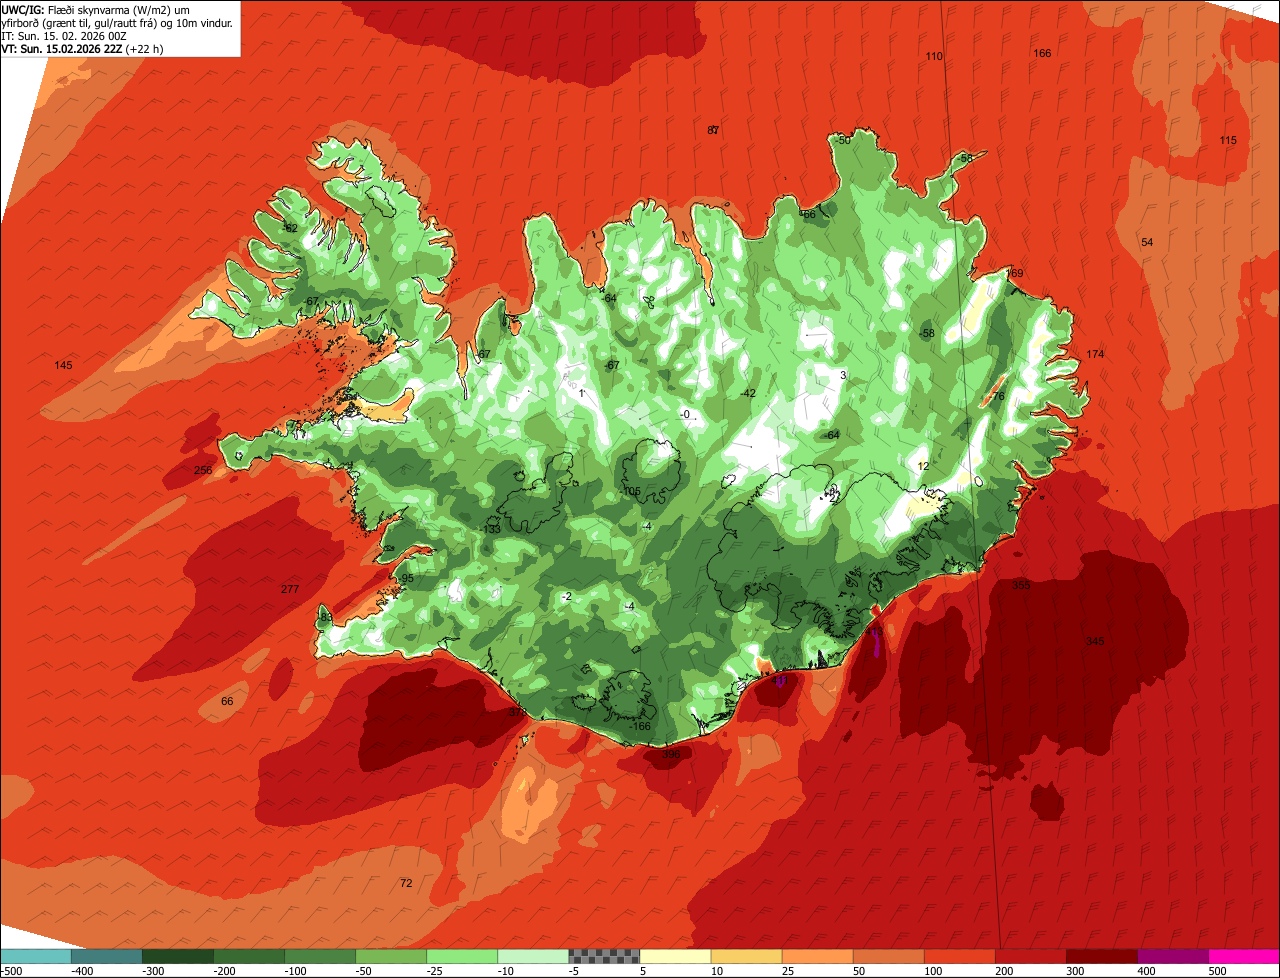Click the value -133 on the map

click(491, 529)
